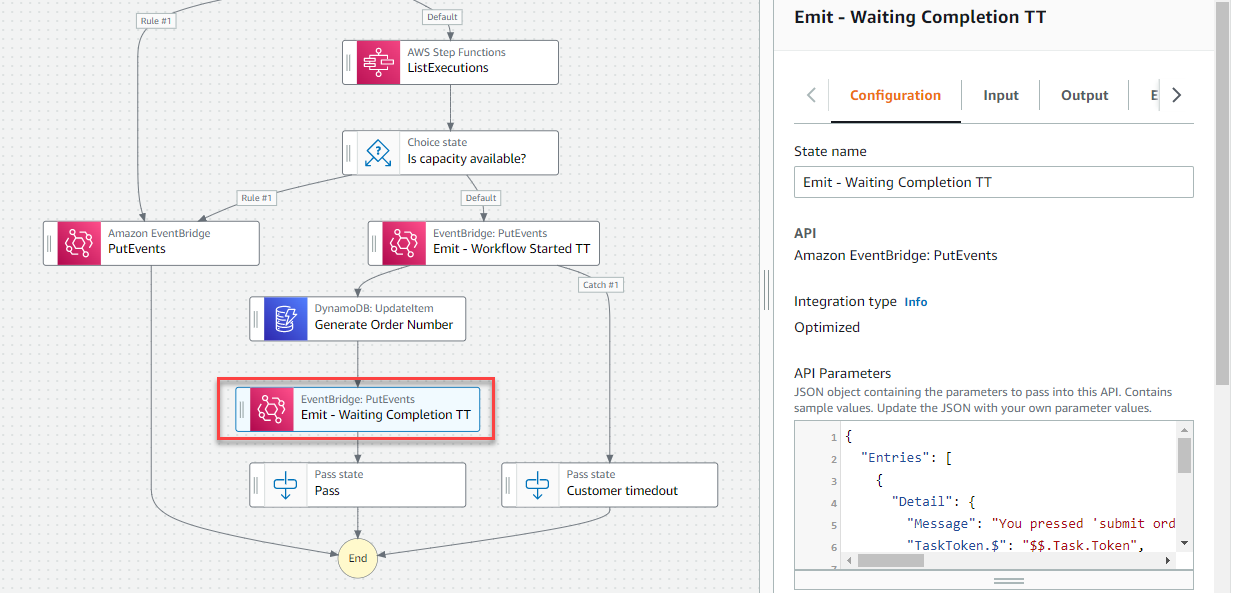This screenshot has width=1249, height=593.
Task: Show more tabs with right chevron
Action: pyautogui.click(x=1177, y=95)
